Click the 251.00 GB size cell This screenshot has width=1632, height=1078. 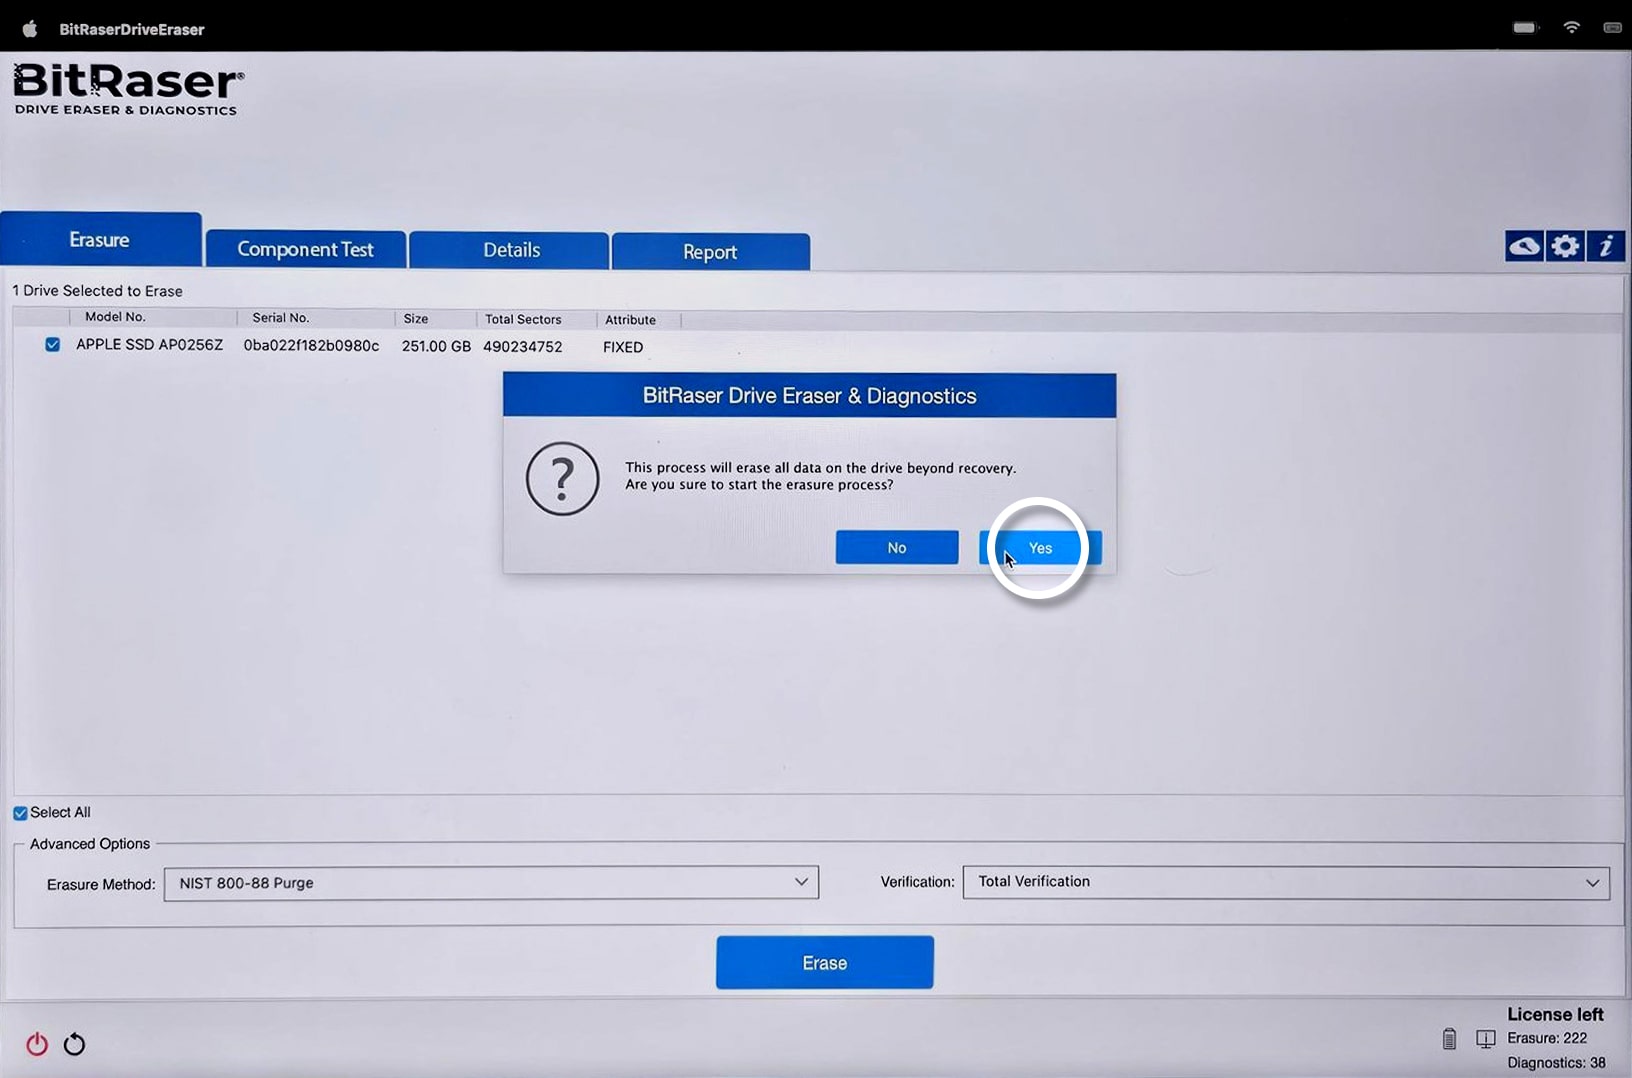click(436, 347)
